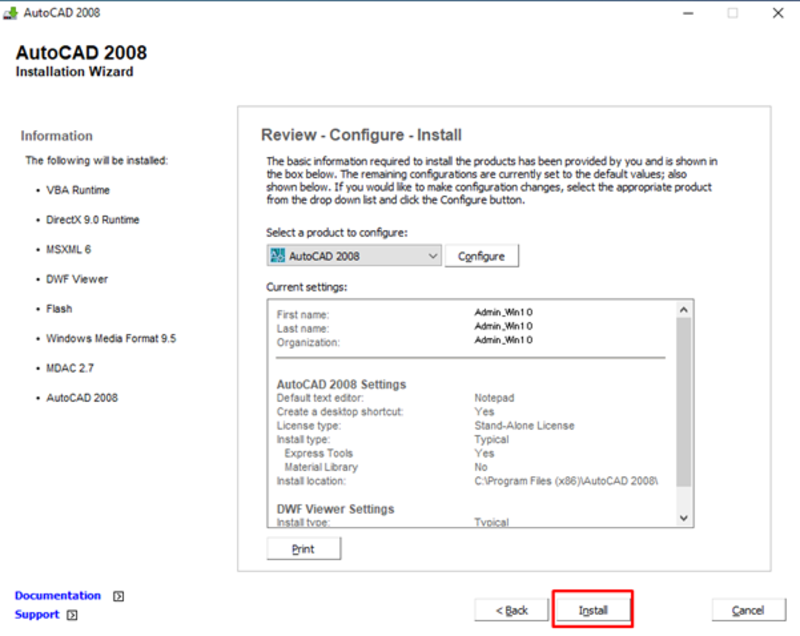Click the 'Last name:' label

click(303, 328)
